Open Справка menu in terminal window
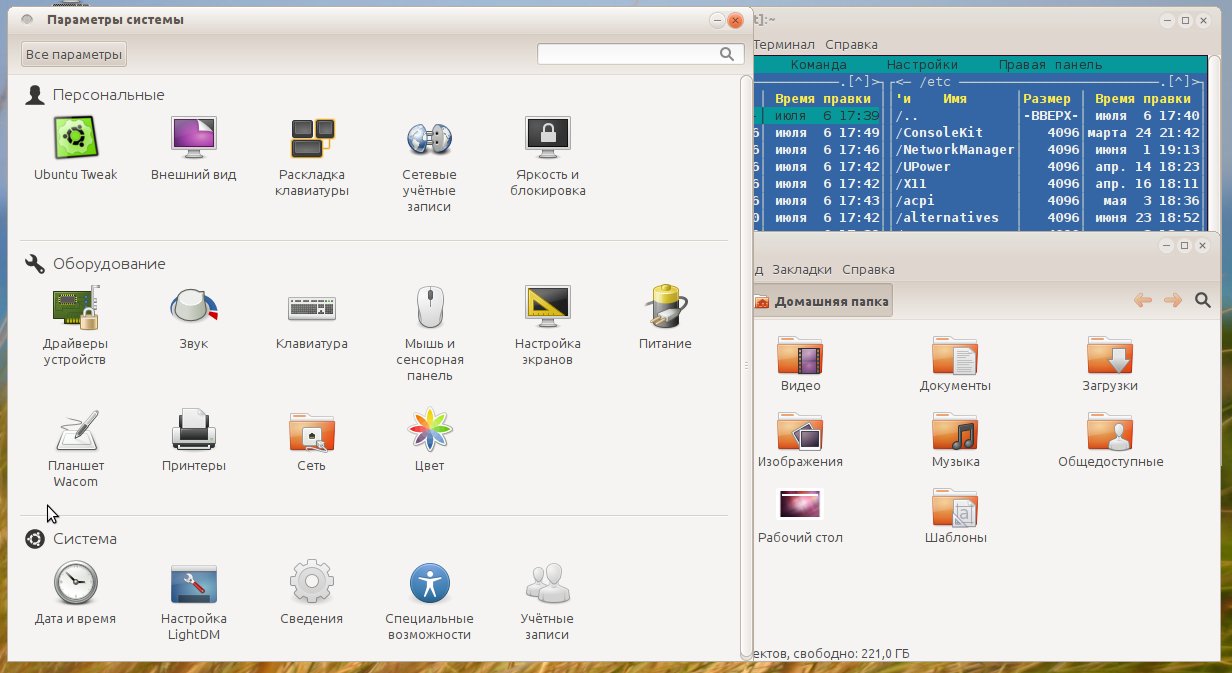Image resolution: width=1232 pixels, height=673 pixels. click(852, 44)
